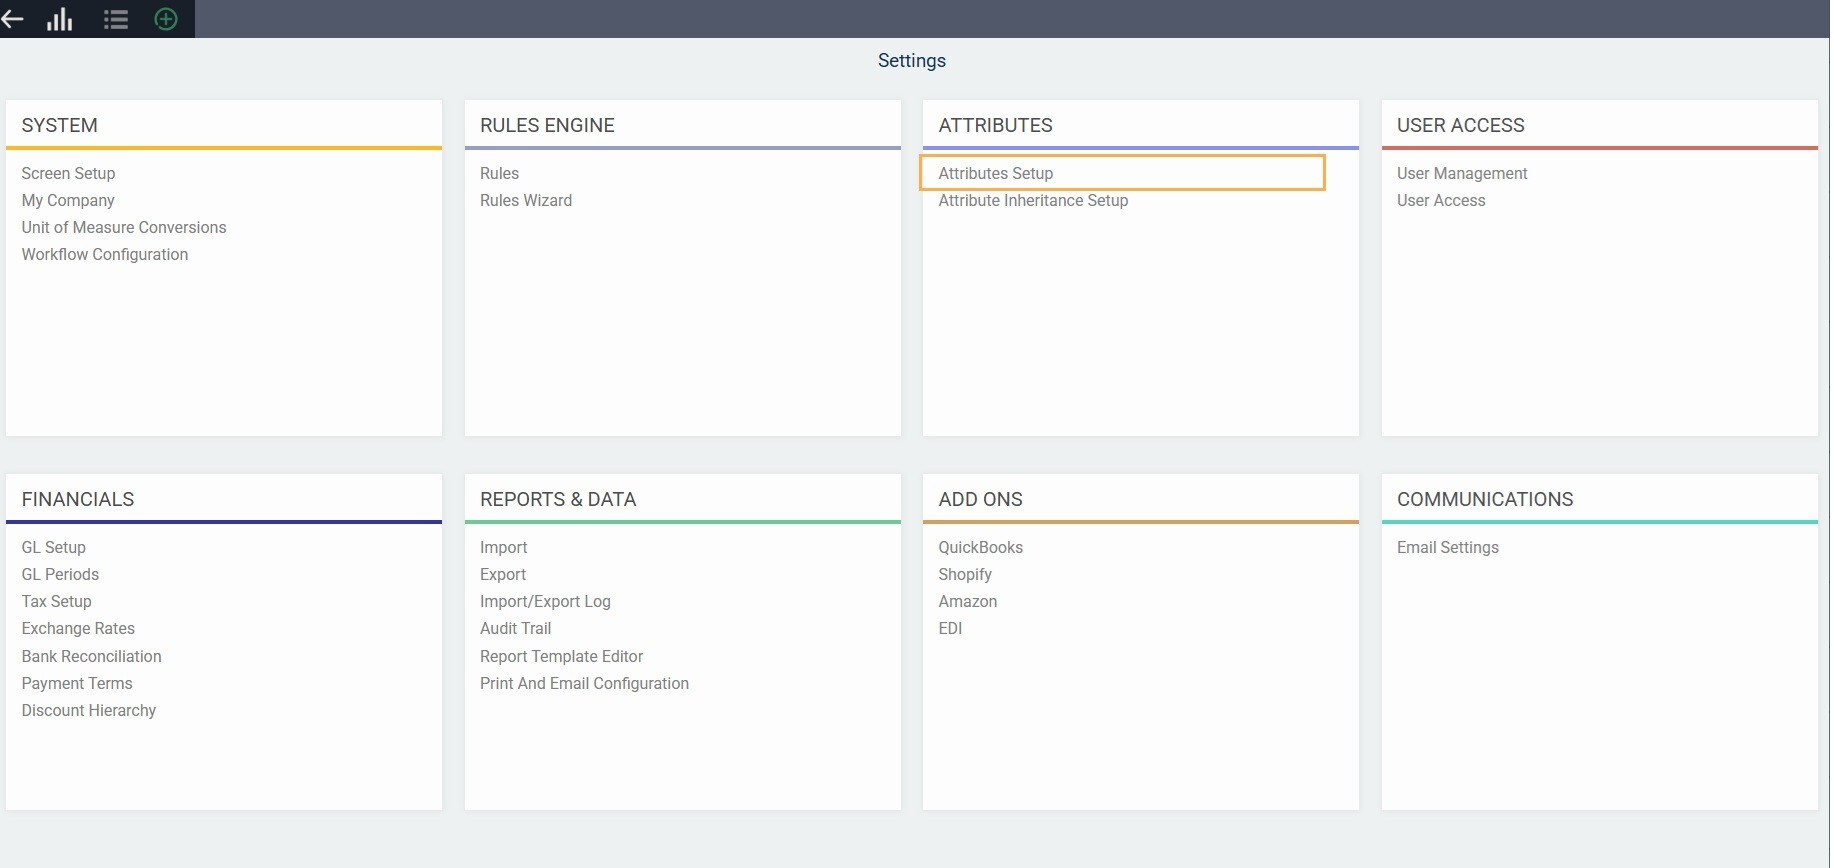Open GL Setup in Financials
This screenshot has height=868, width=1834.
(54, 547)
